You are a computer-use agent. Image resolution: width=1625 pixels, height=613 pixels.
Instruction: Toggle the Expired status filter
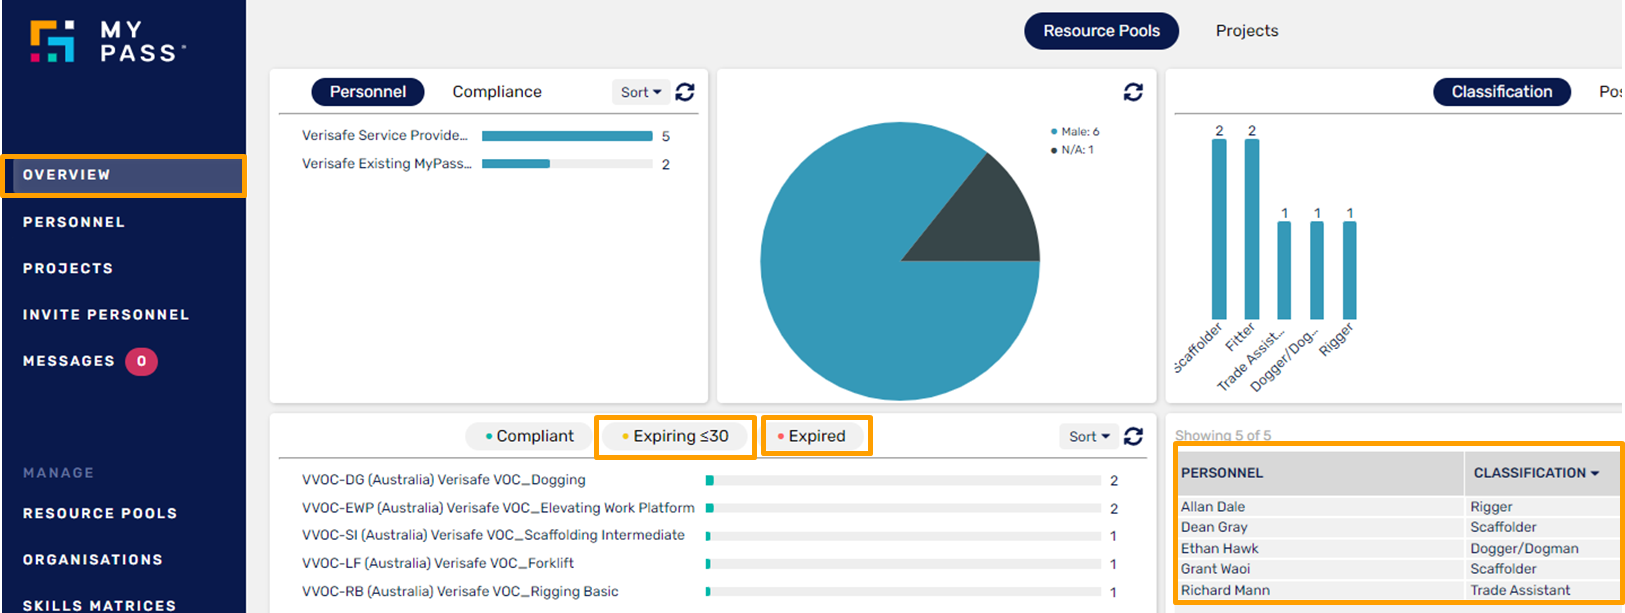[x=816, y=436]
